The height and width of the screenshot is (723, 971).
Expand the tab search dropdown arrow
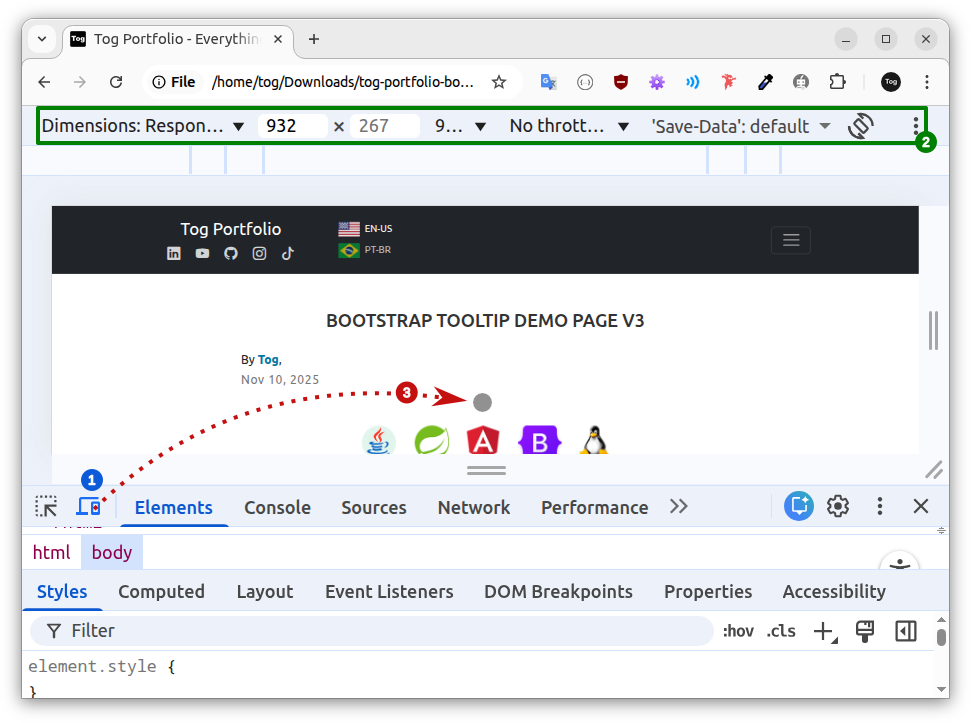coord(42,39)
